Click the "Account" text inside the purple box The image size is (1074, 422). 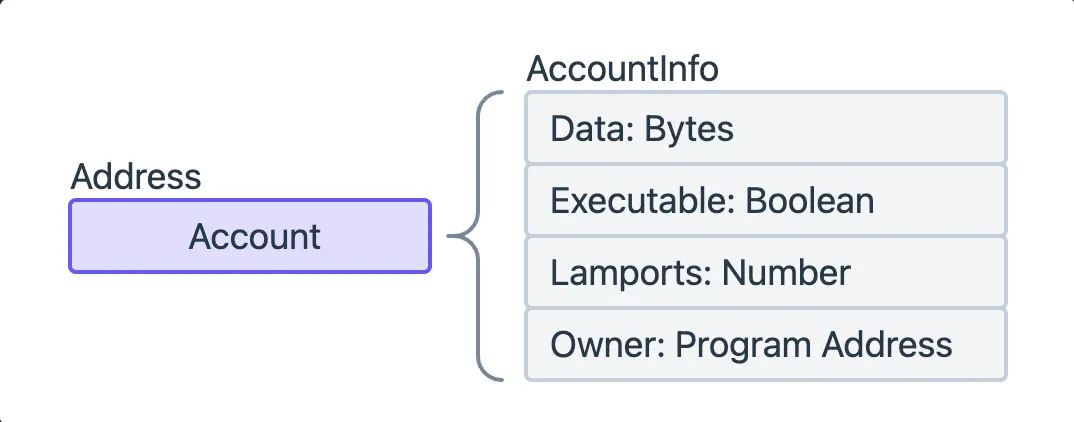point(255,236)
